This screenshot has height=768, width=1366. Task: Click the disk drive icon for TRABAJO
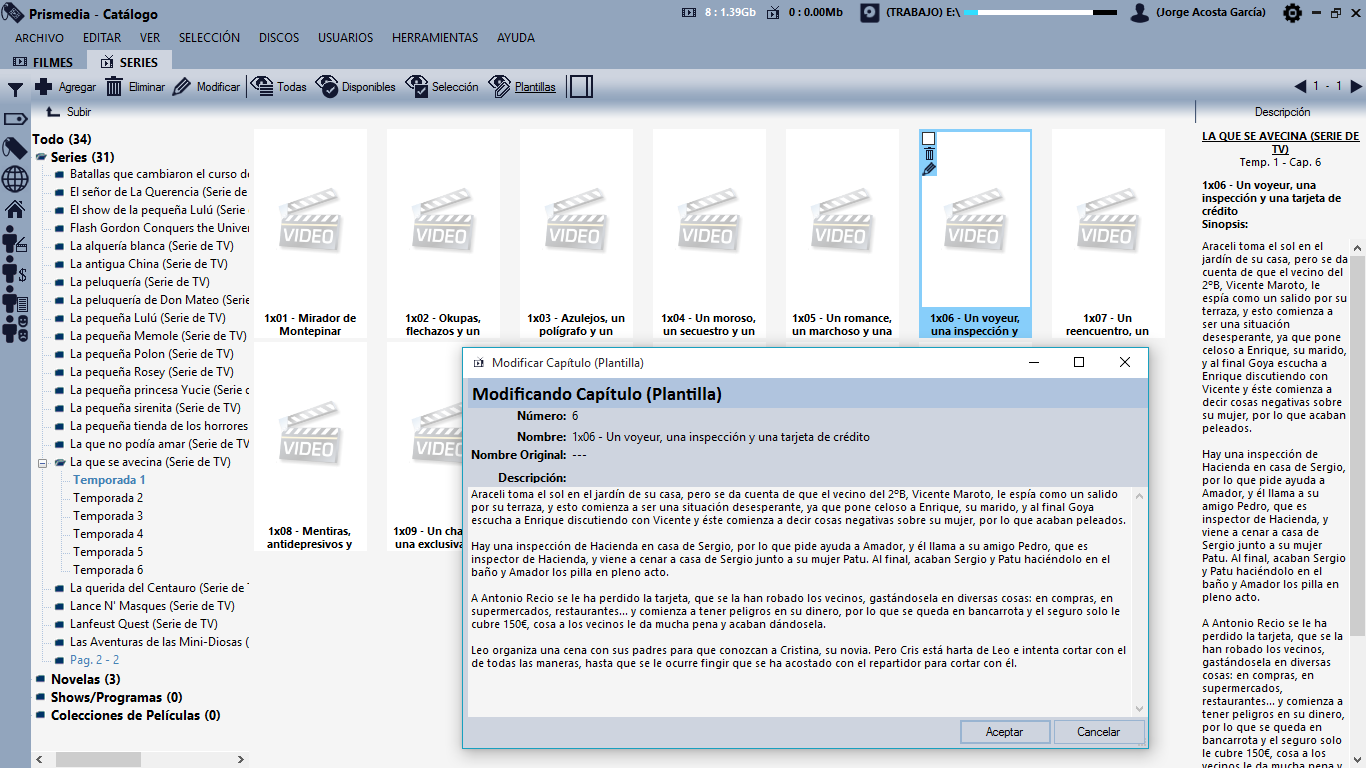[870, 13]
